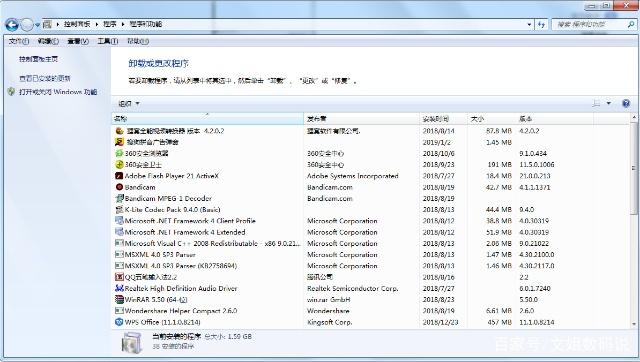The image size is (640, 362).
Task: Click the WPS Office icon
Action: point(119,322)
